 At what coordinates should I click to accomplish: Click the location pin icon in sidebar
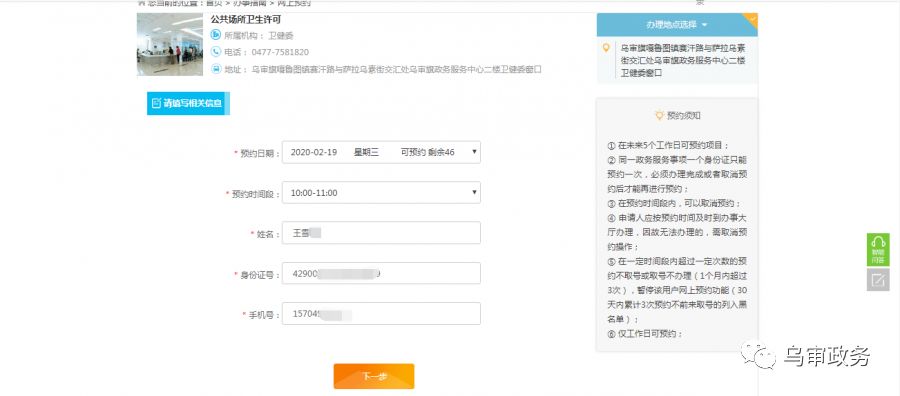[606, 47]
